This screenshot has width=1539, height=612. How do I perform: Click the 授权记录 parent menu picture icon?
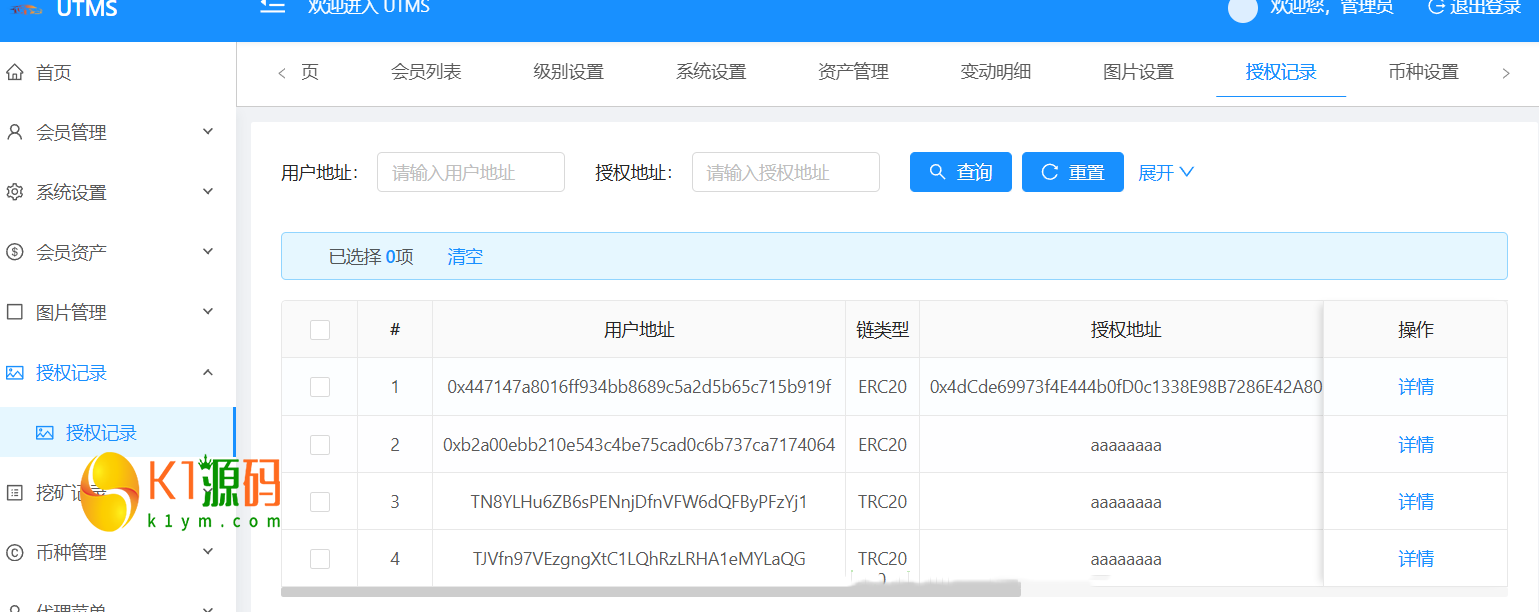click(x=15, y=372)
